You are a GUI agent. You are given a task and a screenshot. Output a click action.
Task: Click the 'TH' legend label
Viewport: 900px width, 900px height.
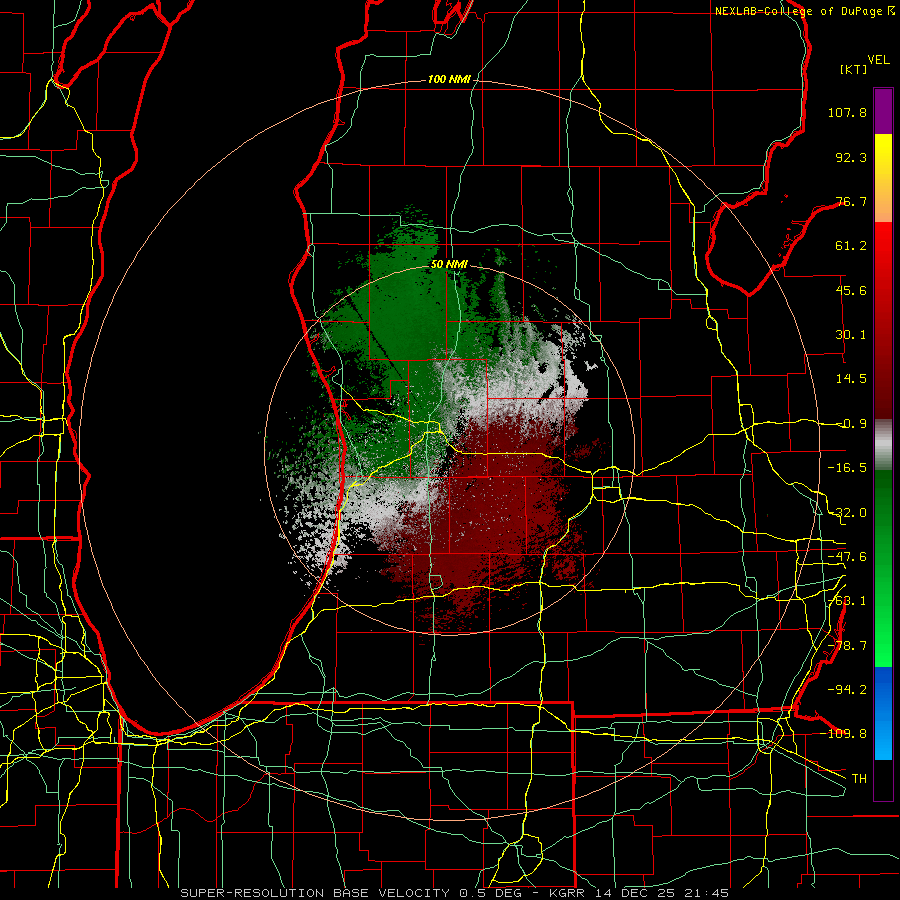click(x=859, y=778)
